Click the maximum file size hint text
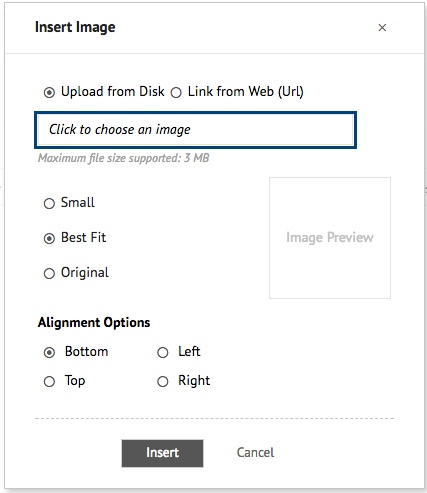Screen dimensions: 427x493 (x=124, y=158)
